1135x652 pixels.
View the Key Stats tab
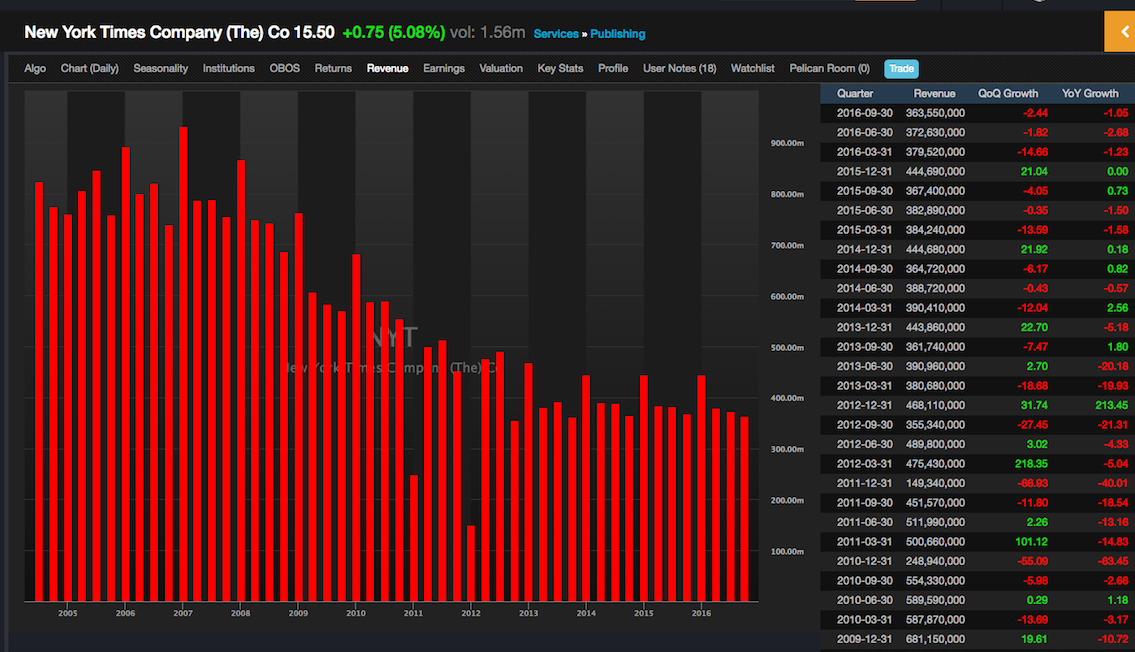pos(560,68)
